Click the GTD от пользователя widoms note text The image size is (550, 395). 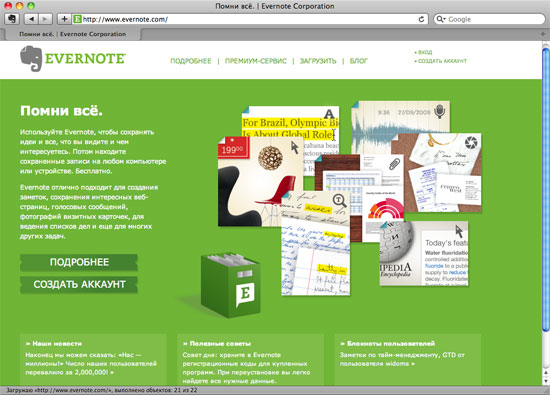click(402, 359)
